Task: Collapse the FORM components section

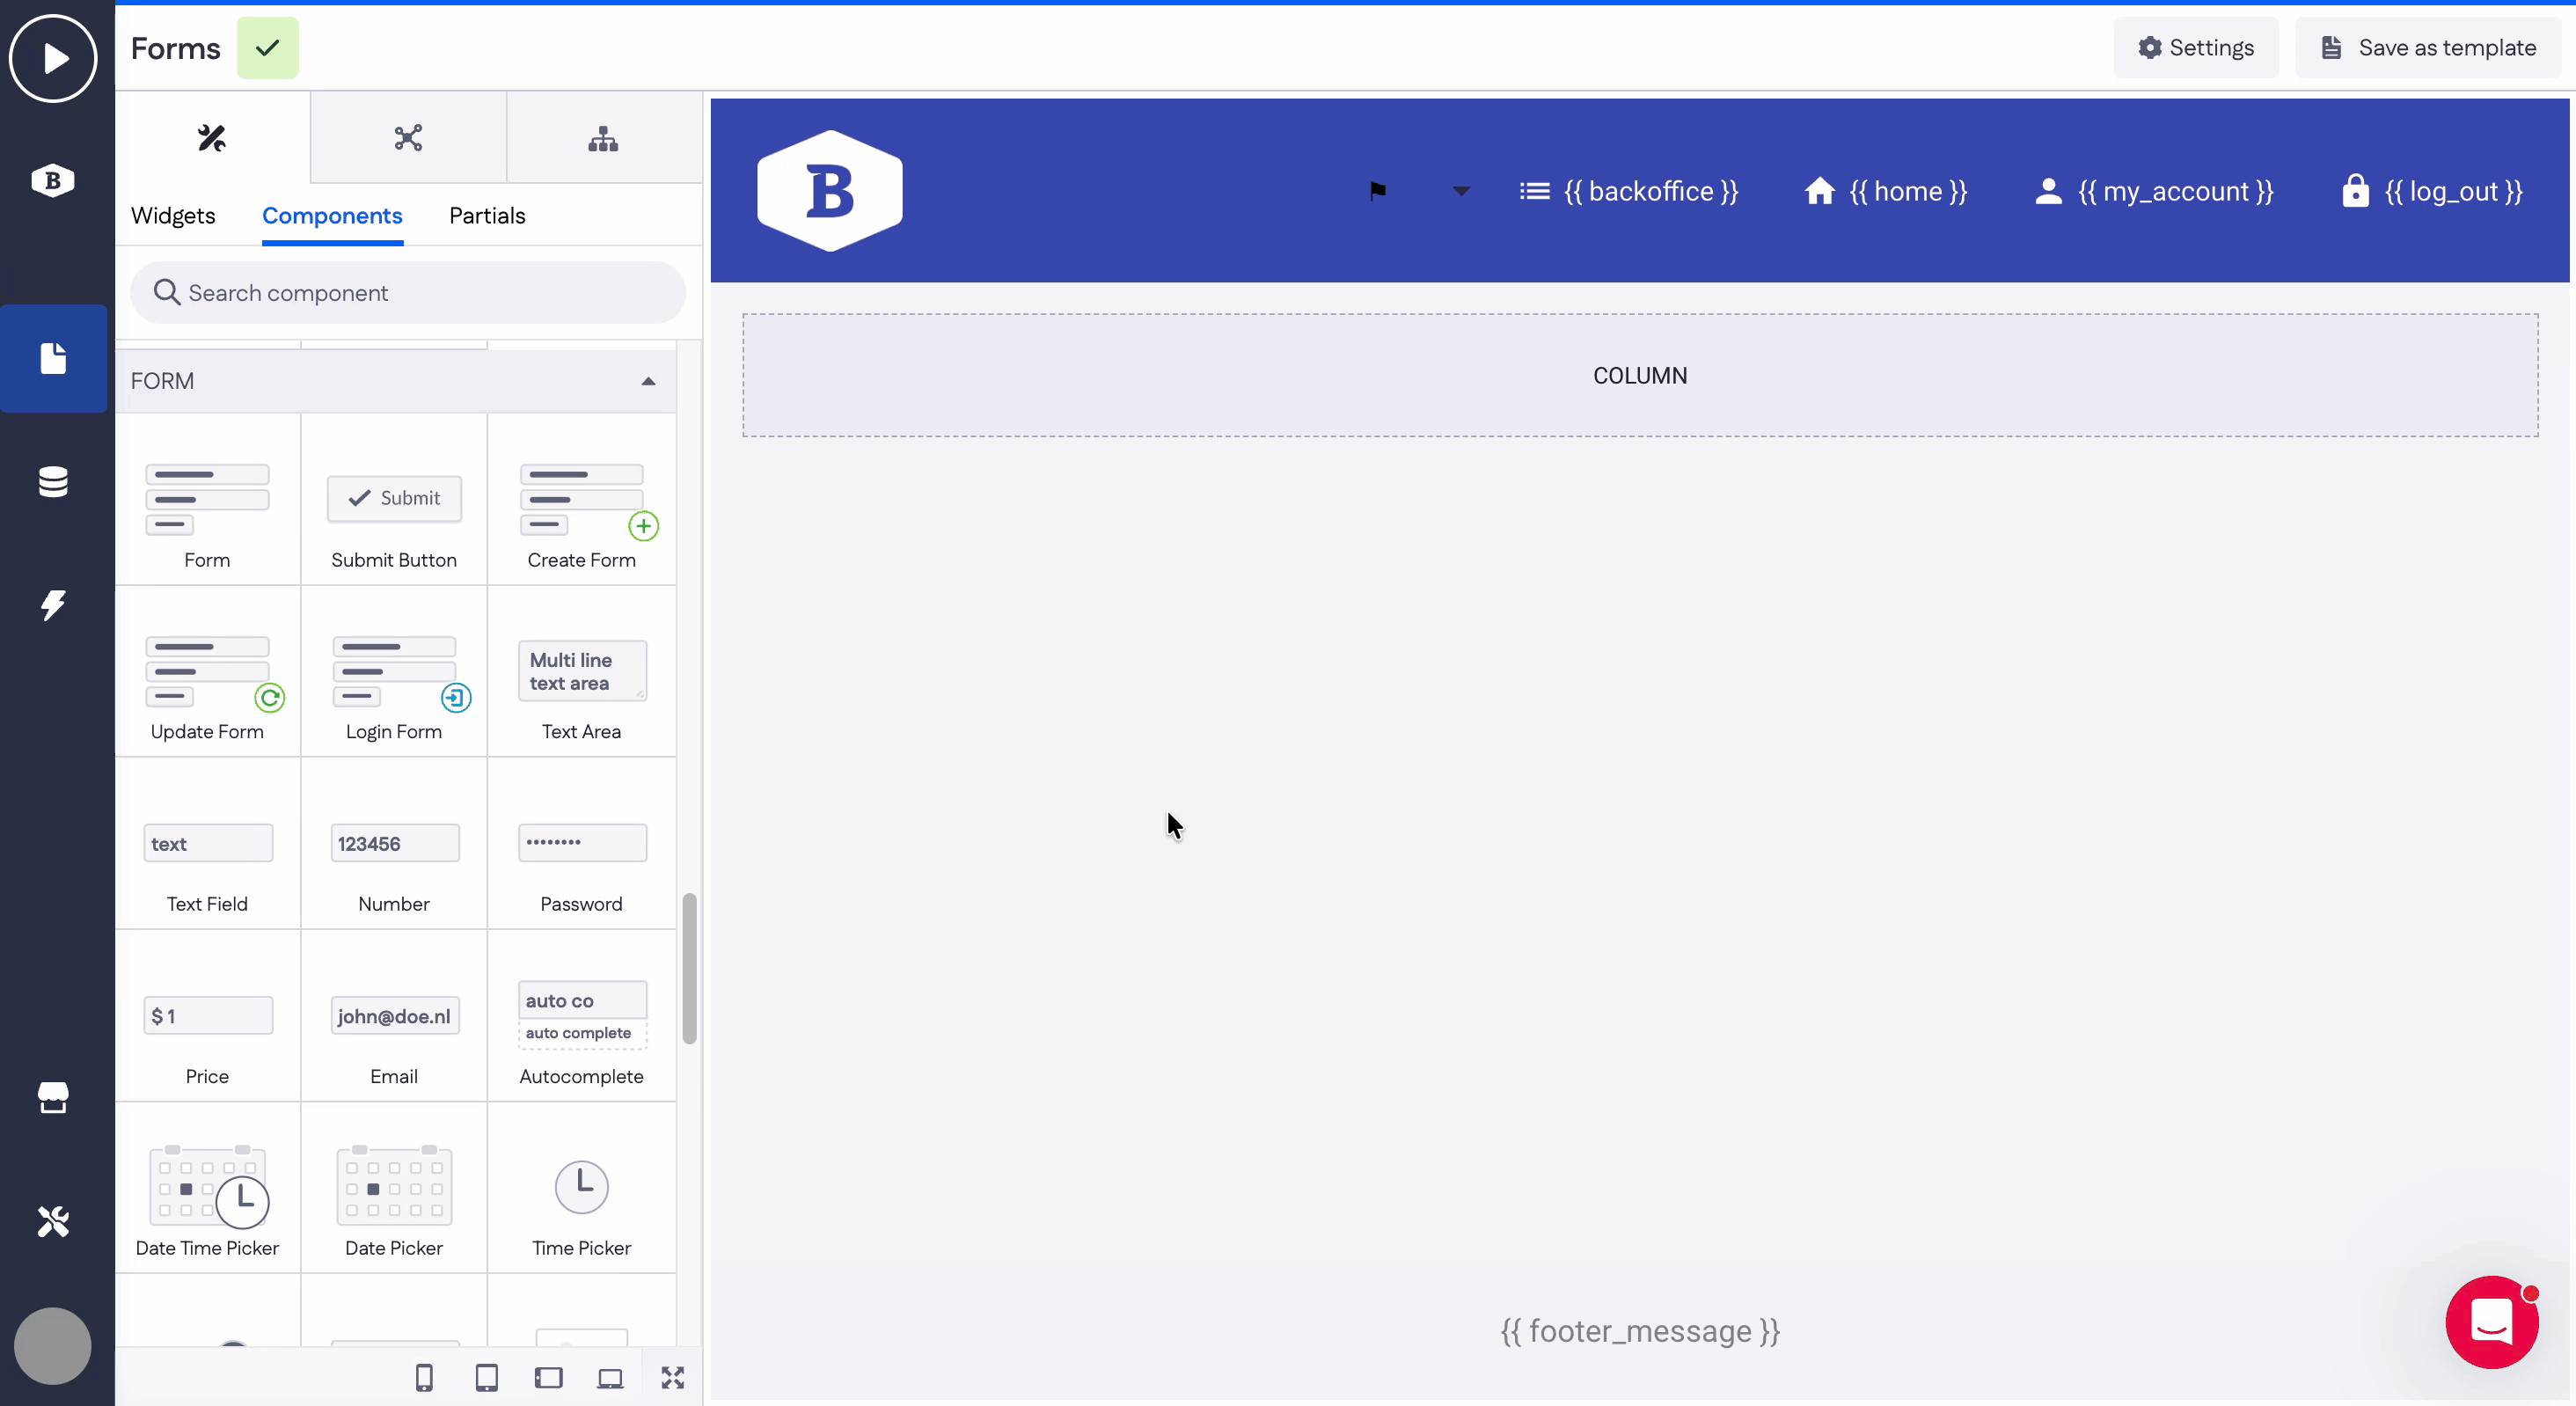Action: (x=648, y=381)
